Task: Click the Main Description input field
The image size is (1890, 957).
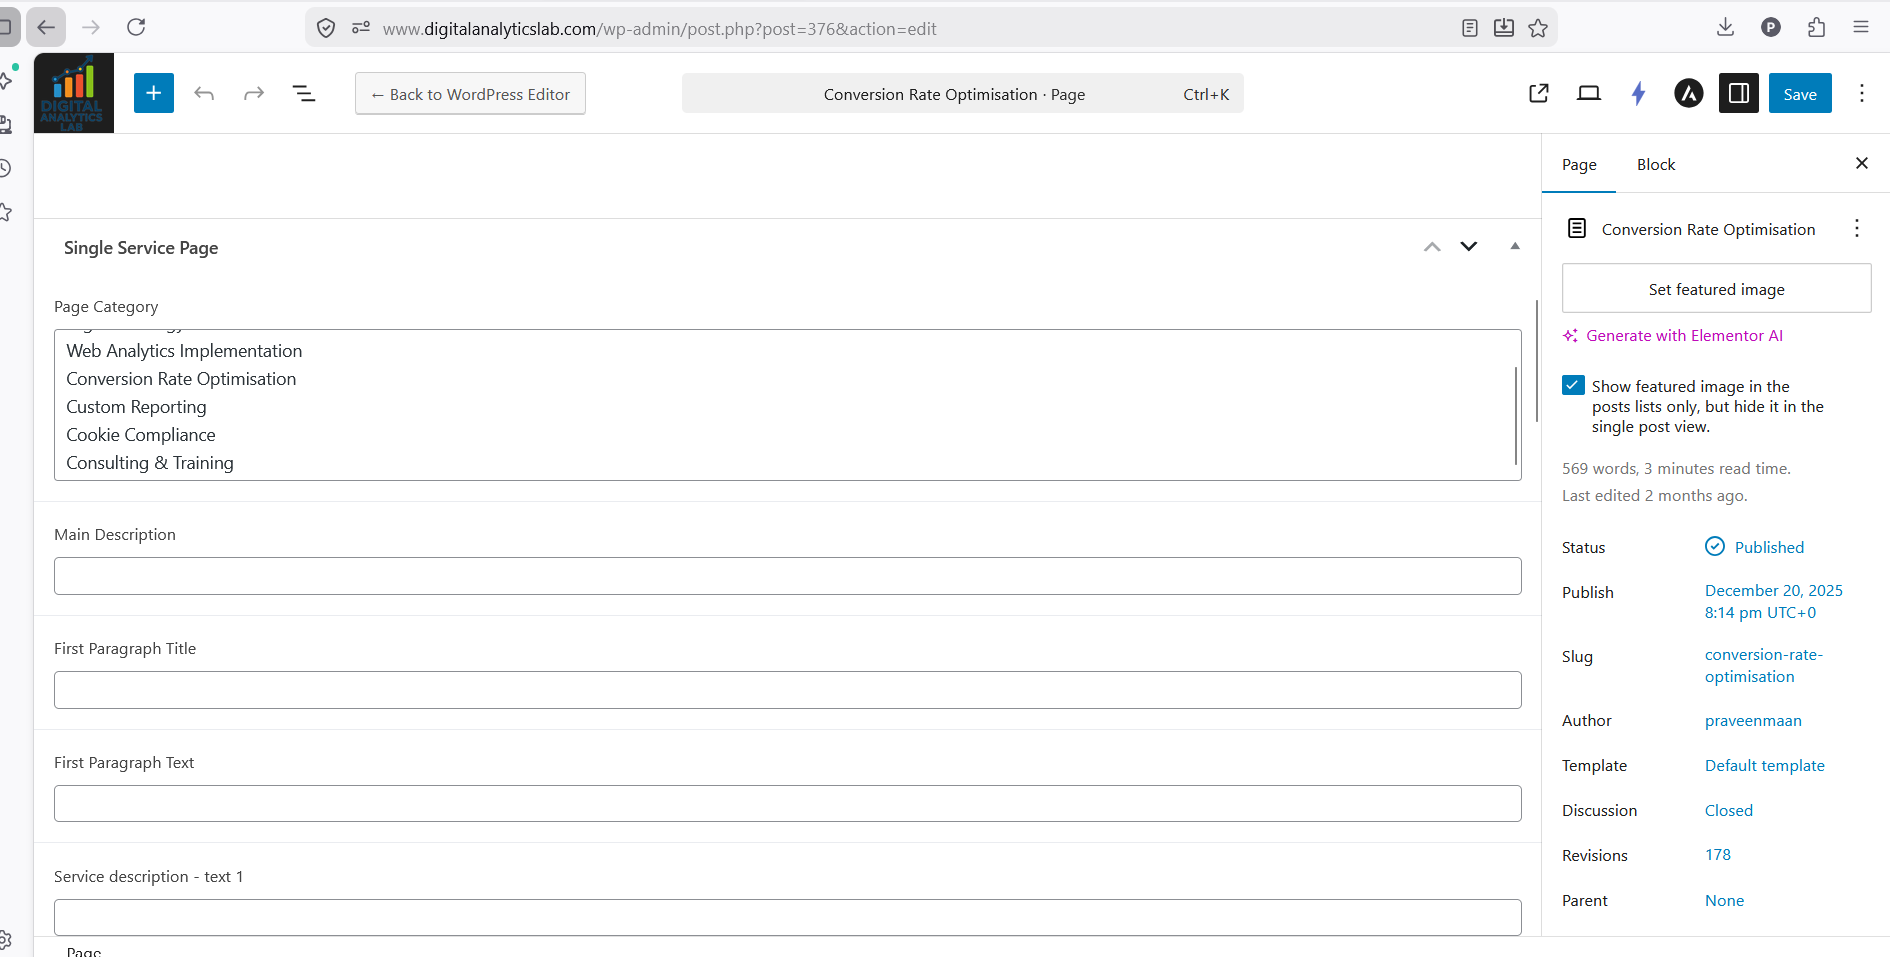Action: (x=787, y=576)
